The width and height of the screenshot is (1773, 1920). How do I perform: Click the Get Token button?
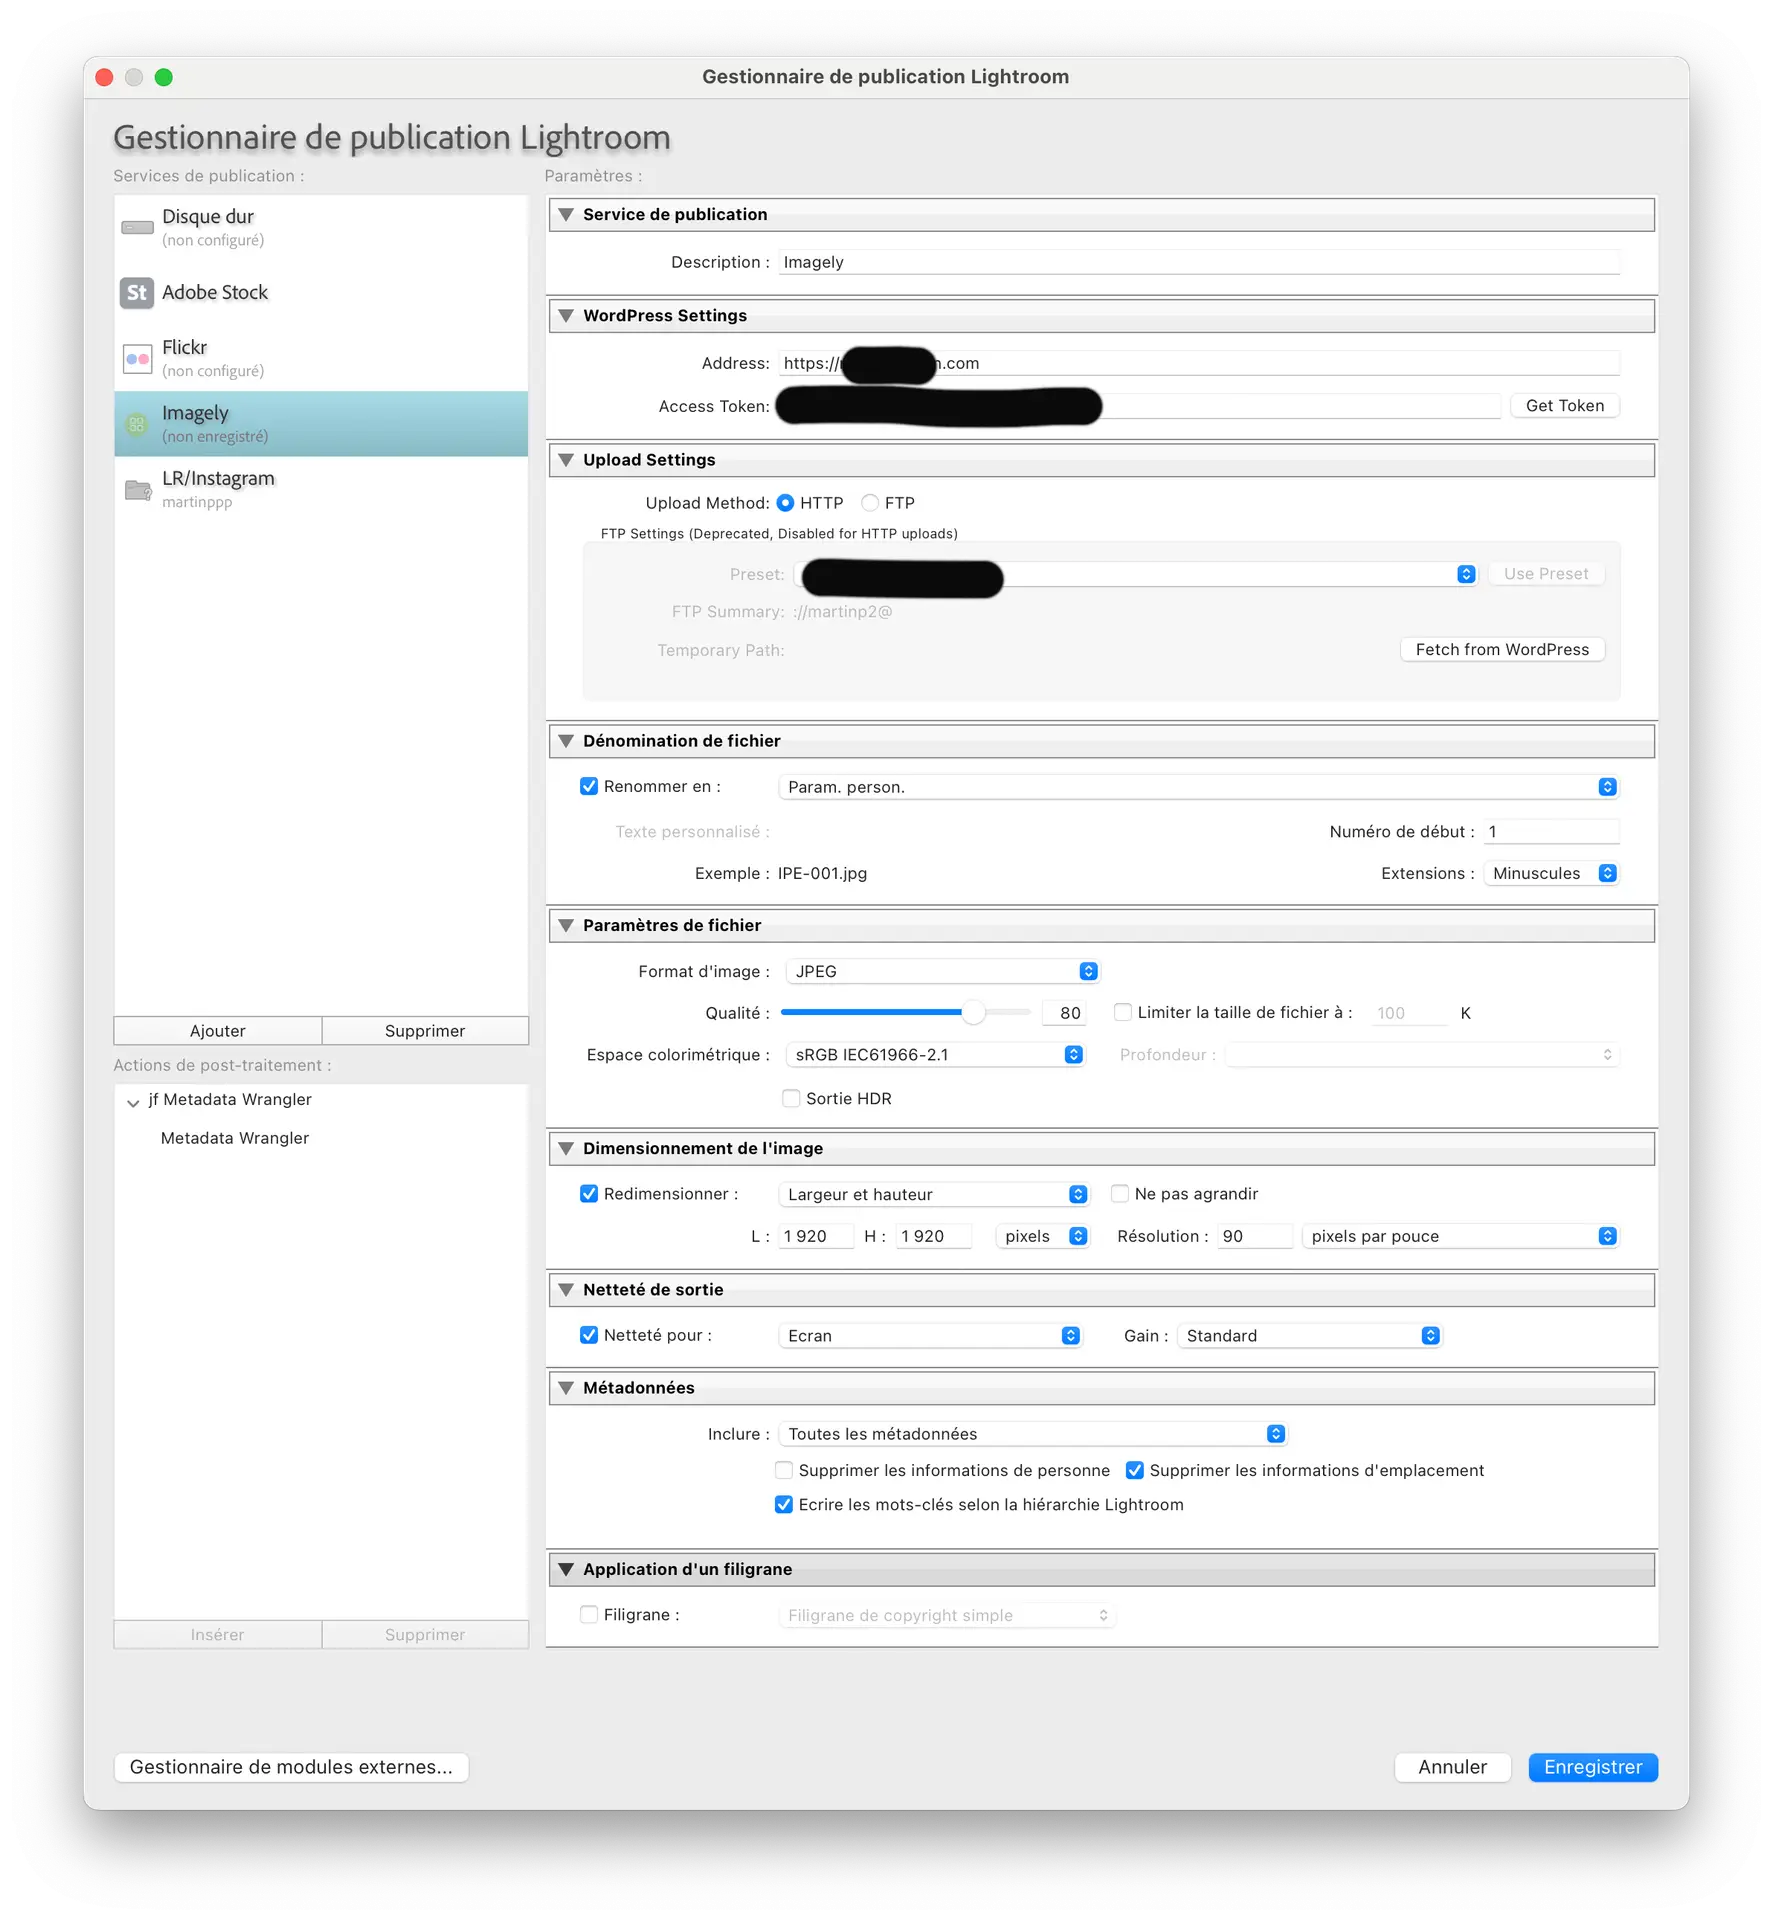(1564, 406)
